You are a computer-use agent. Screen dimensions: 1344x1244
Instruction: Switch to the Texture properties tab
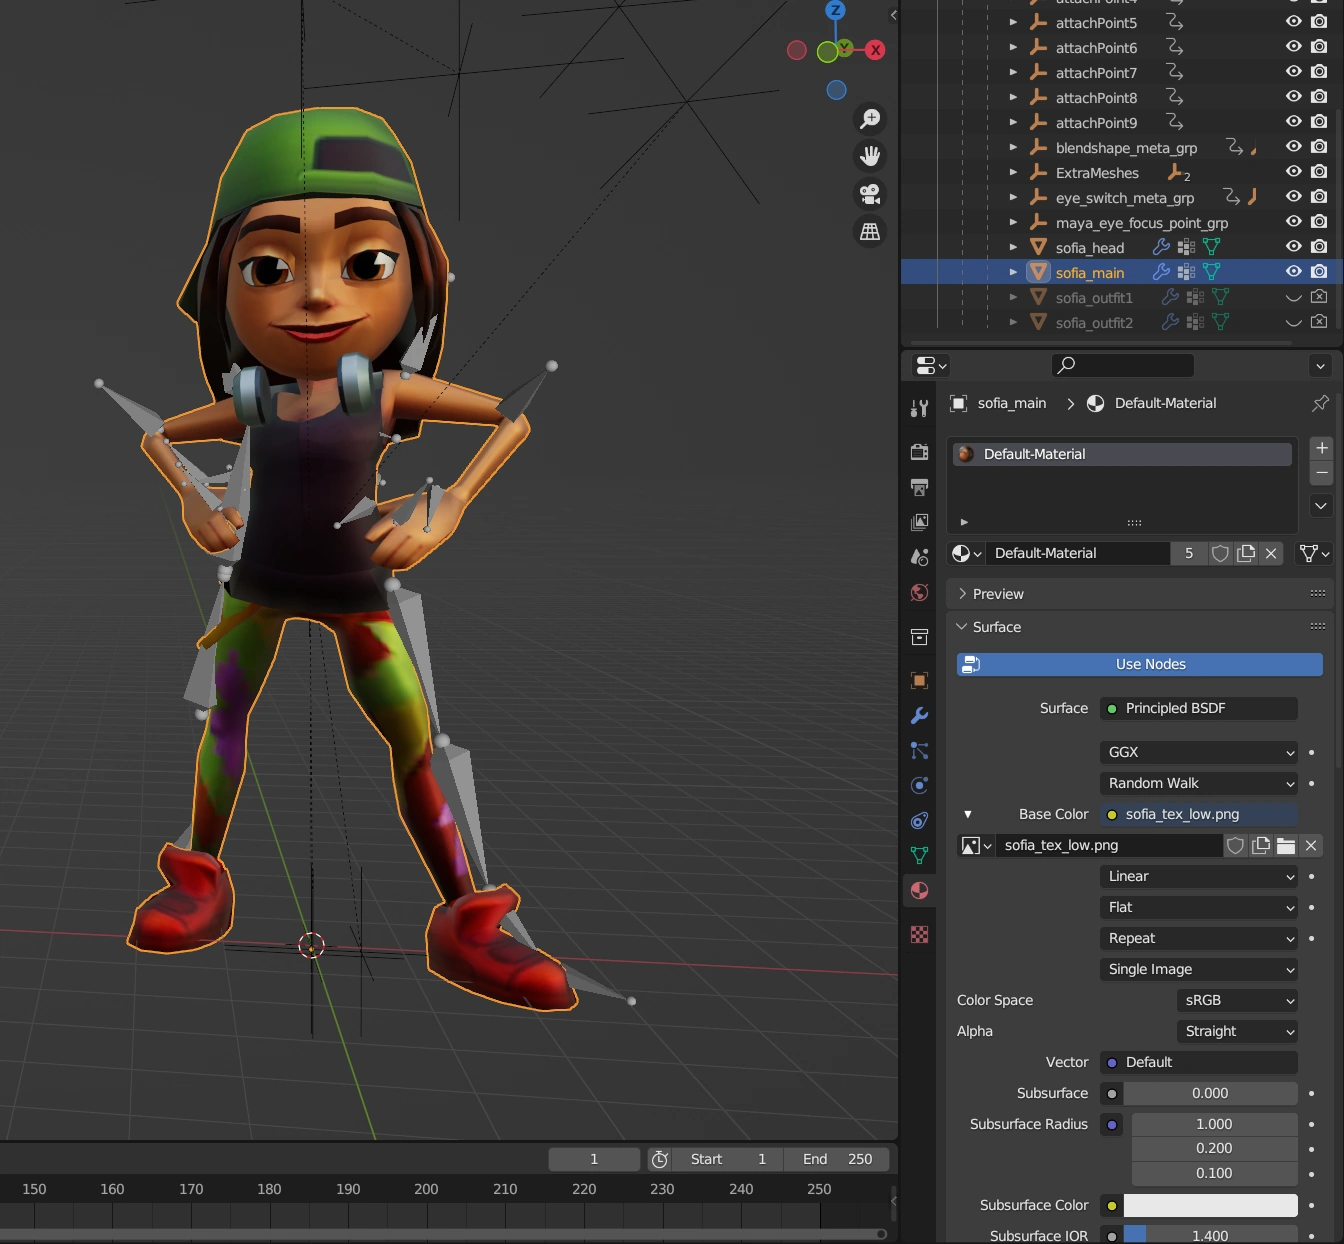coord(919,934)
